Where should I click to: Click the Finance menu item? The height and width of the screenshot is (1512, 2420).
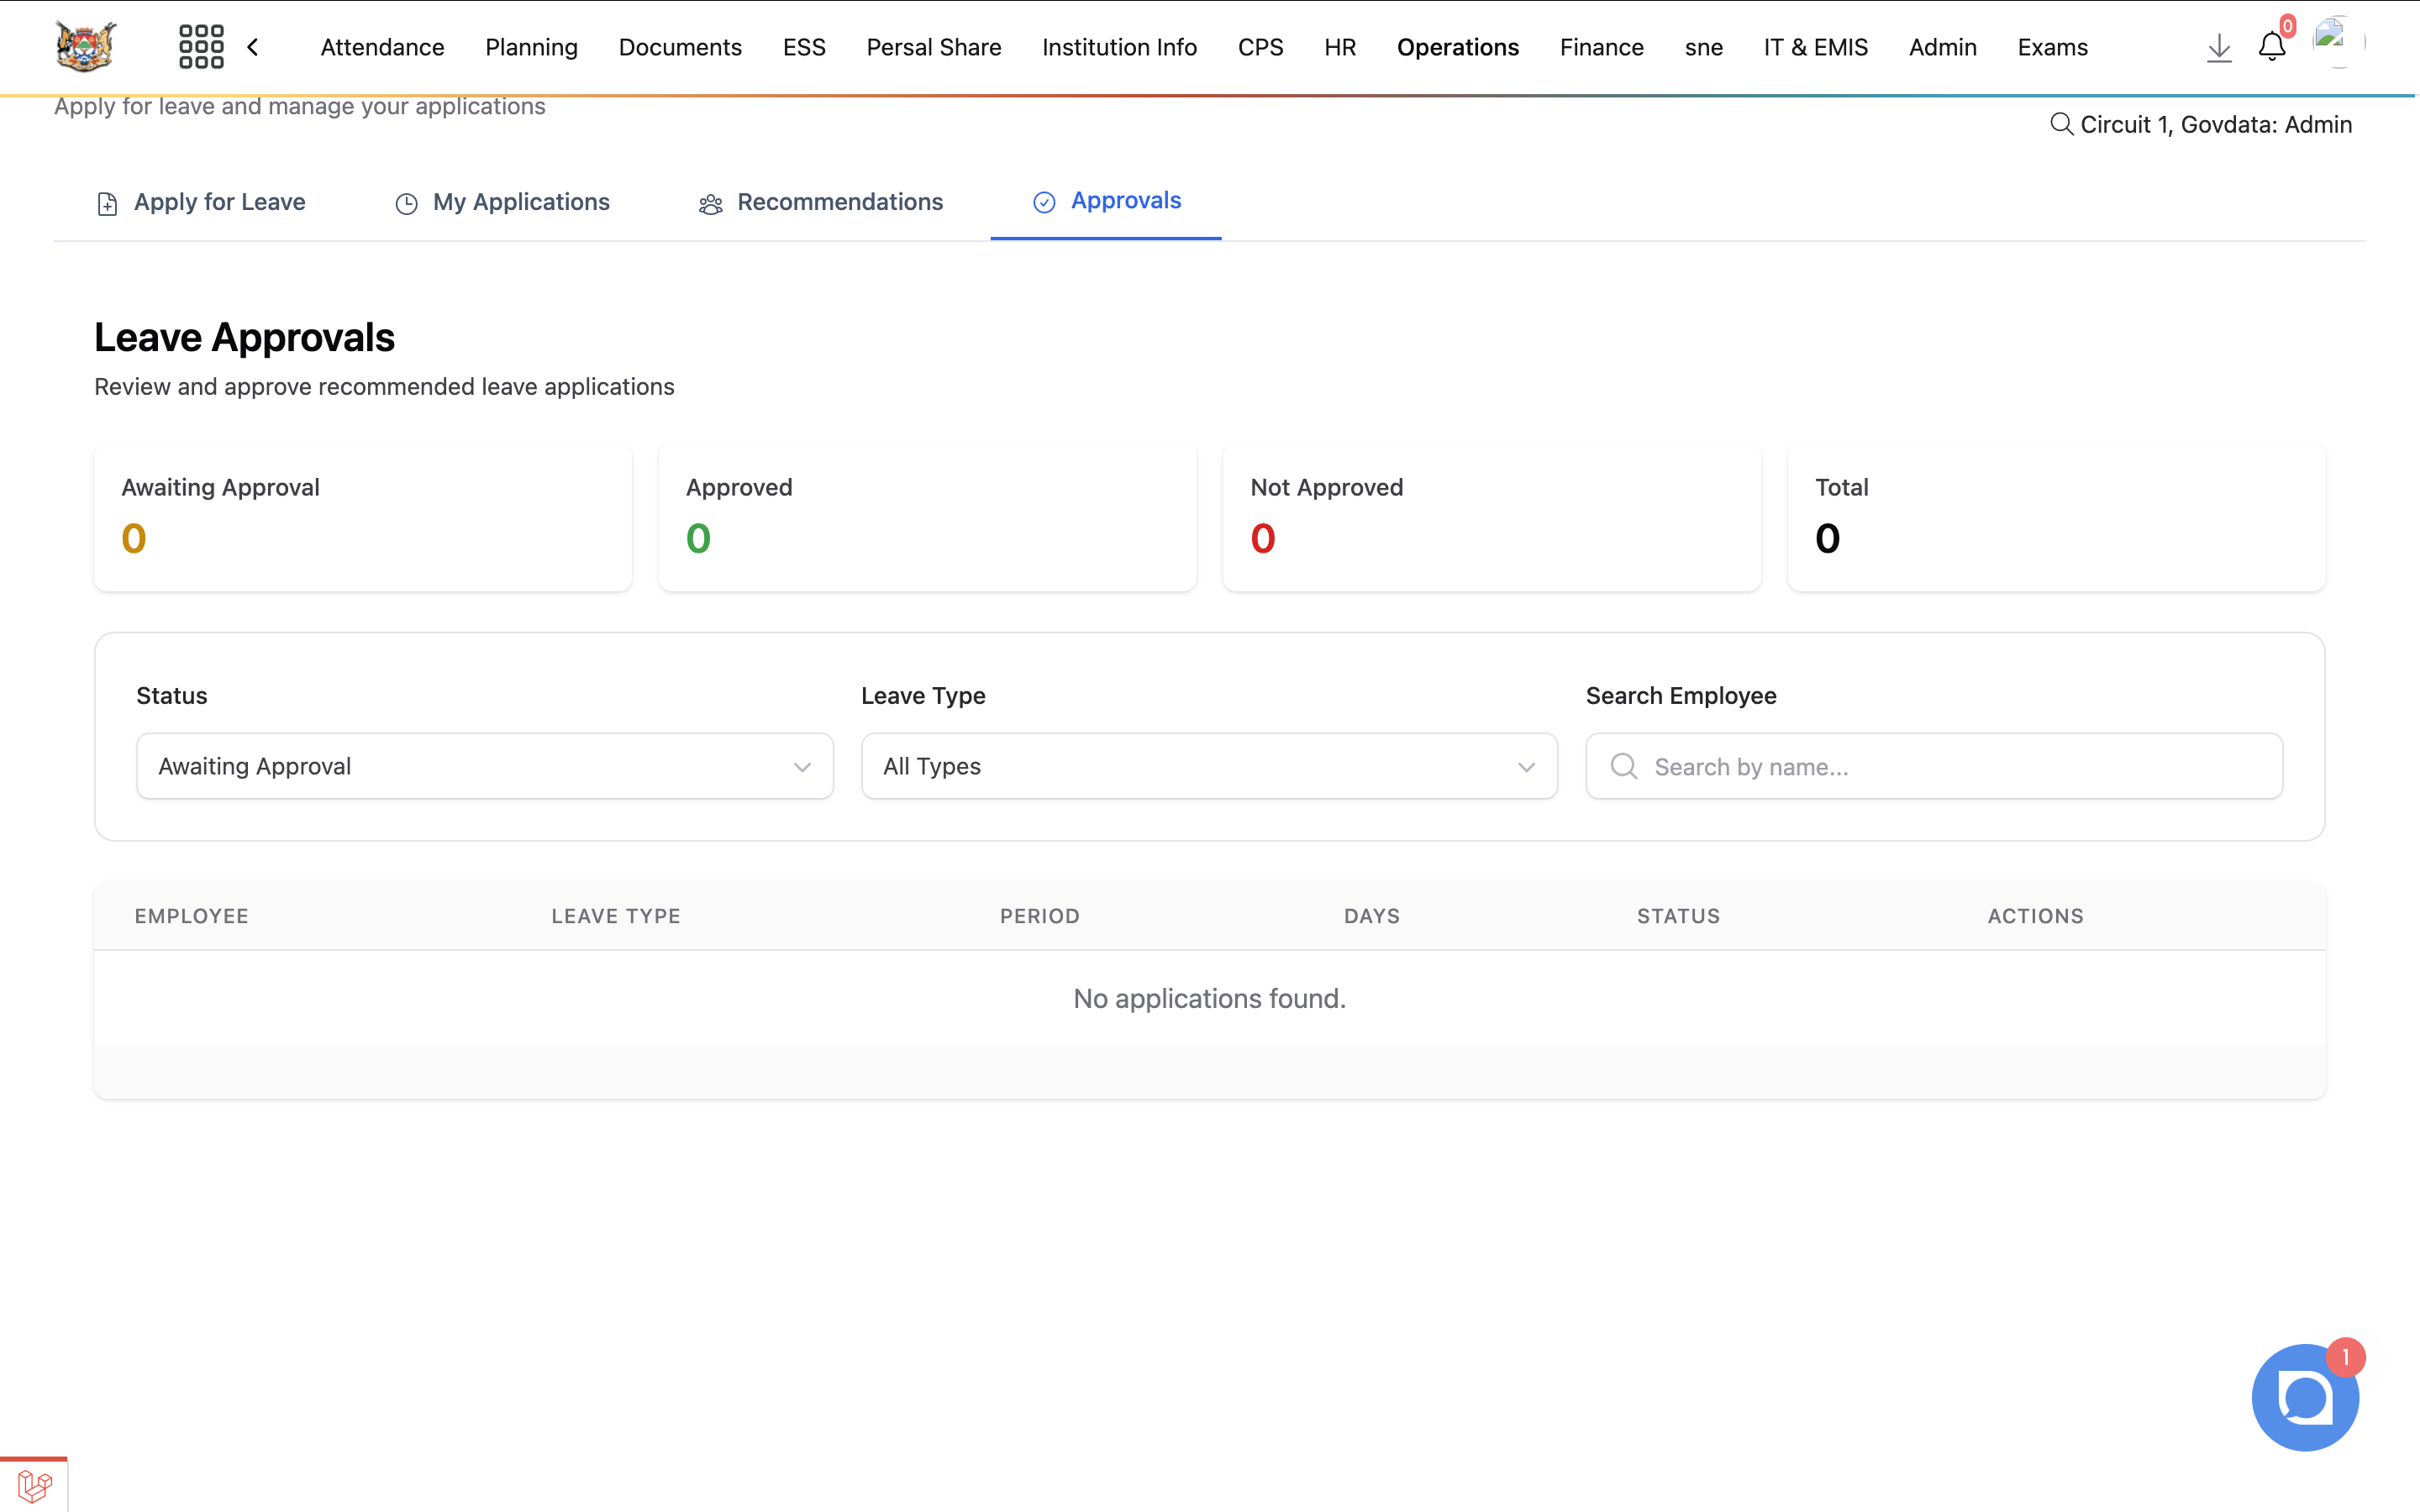(x=1601, y=47)
